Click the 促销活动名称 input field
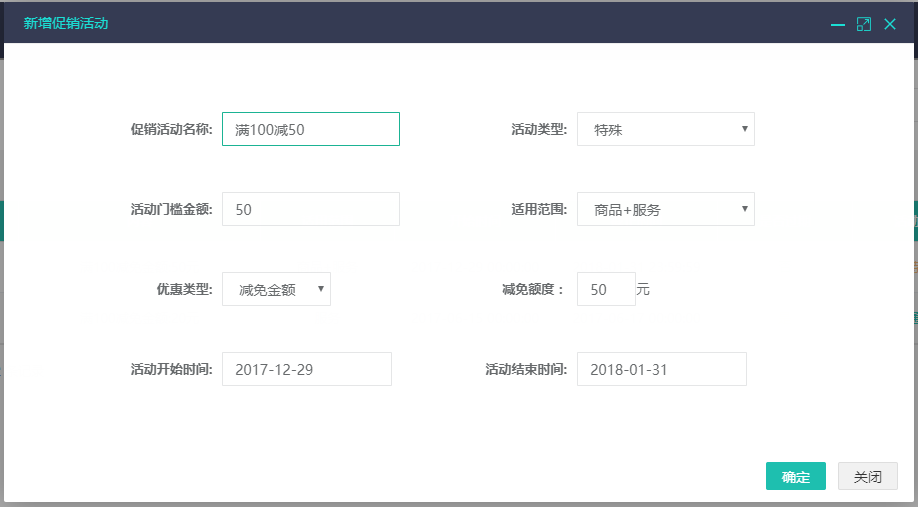This screenshot has height=507, width=918. [x=311, y=129]
